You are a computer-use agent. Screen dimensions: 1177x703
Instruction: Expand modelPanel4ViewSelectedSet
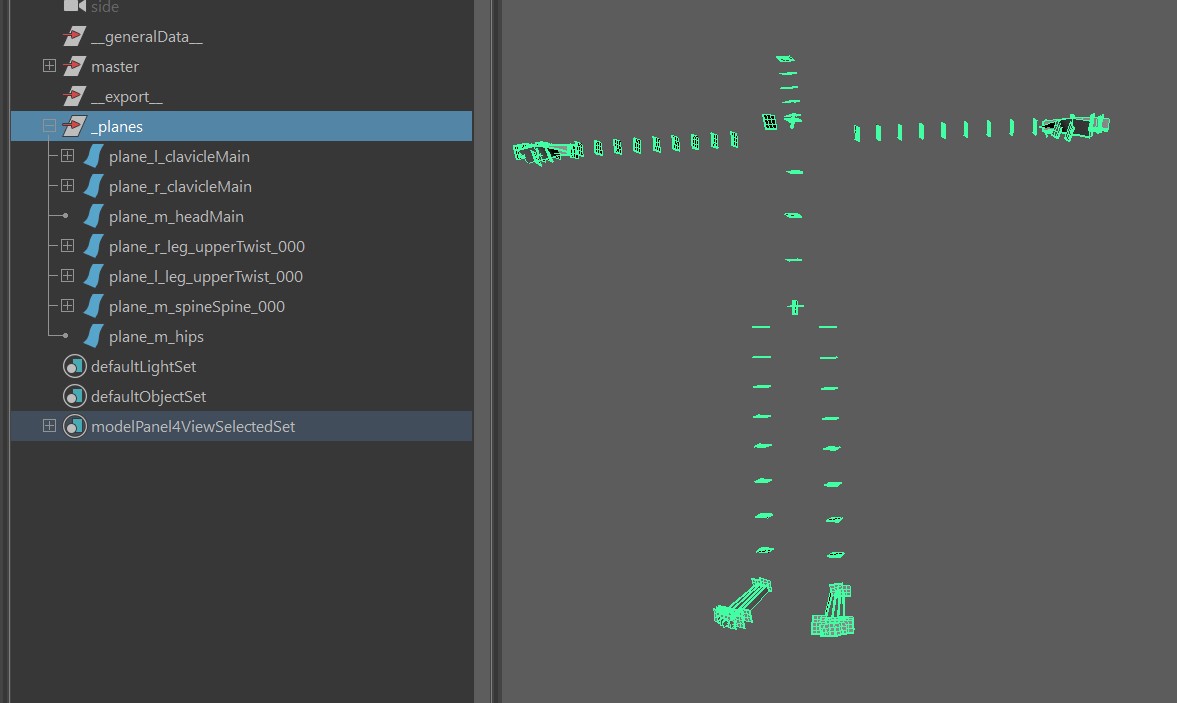(x=49, y=427)
